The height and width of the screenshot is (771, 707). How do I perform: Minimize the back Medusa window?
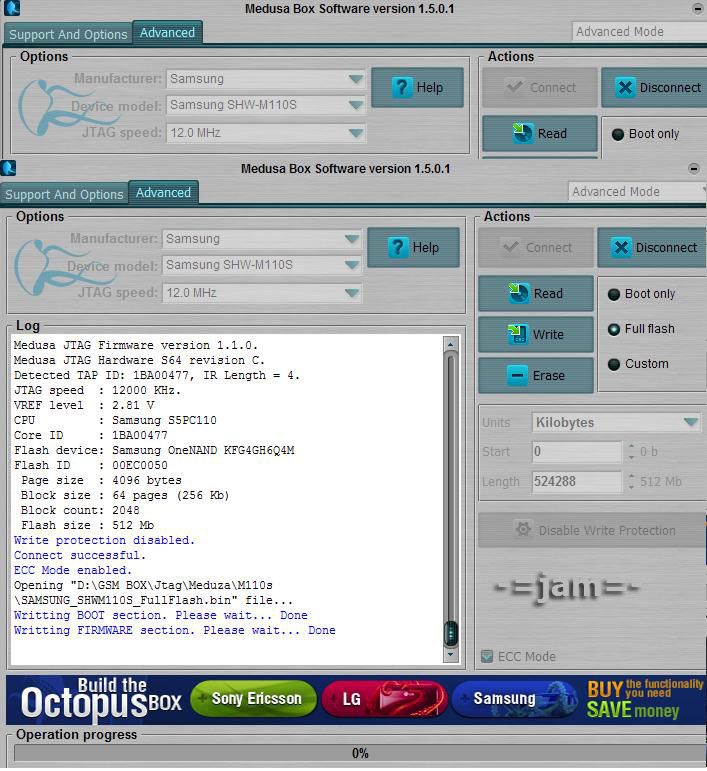(698, 9)
